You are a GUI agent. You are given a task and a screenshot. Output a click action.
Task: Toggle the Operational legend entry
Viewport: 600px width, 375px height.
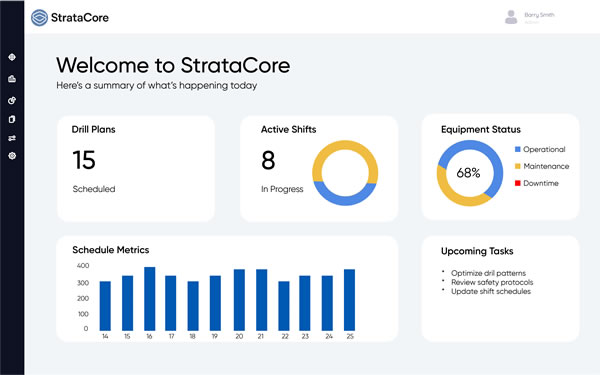tap(540, 149)
